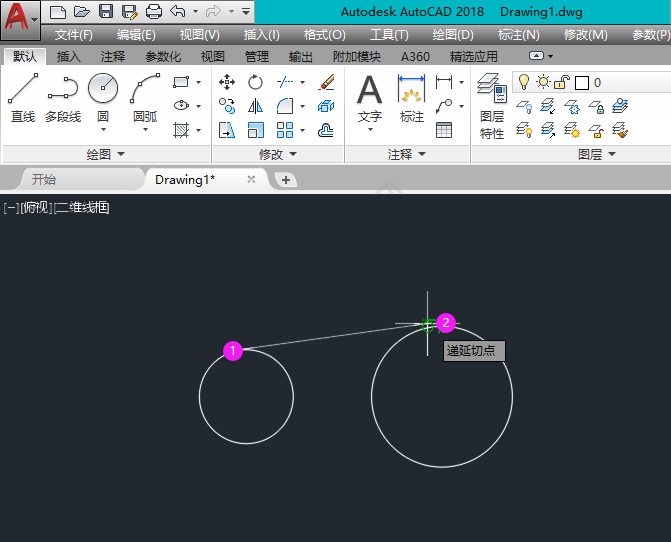
Task: Click the Dimension (标注) tool
Action: tap(411, 98)
